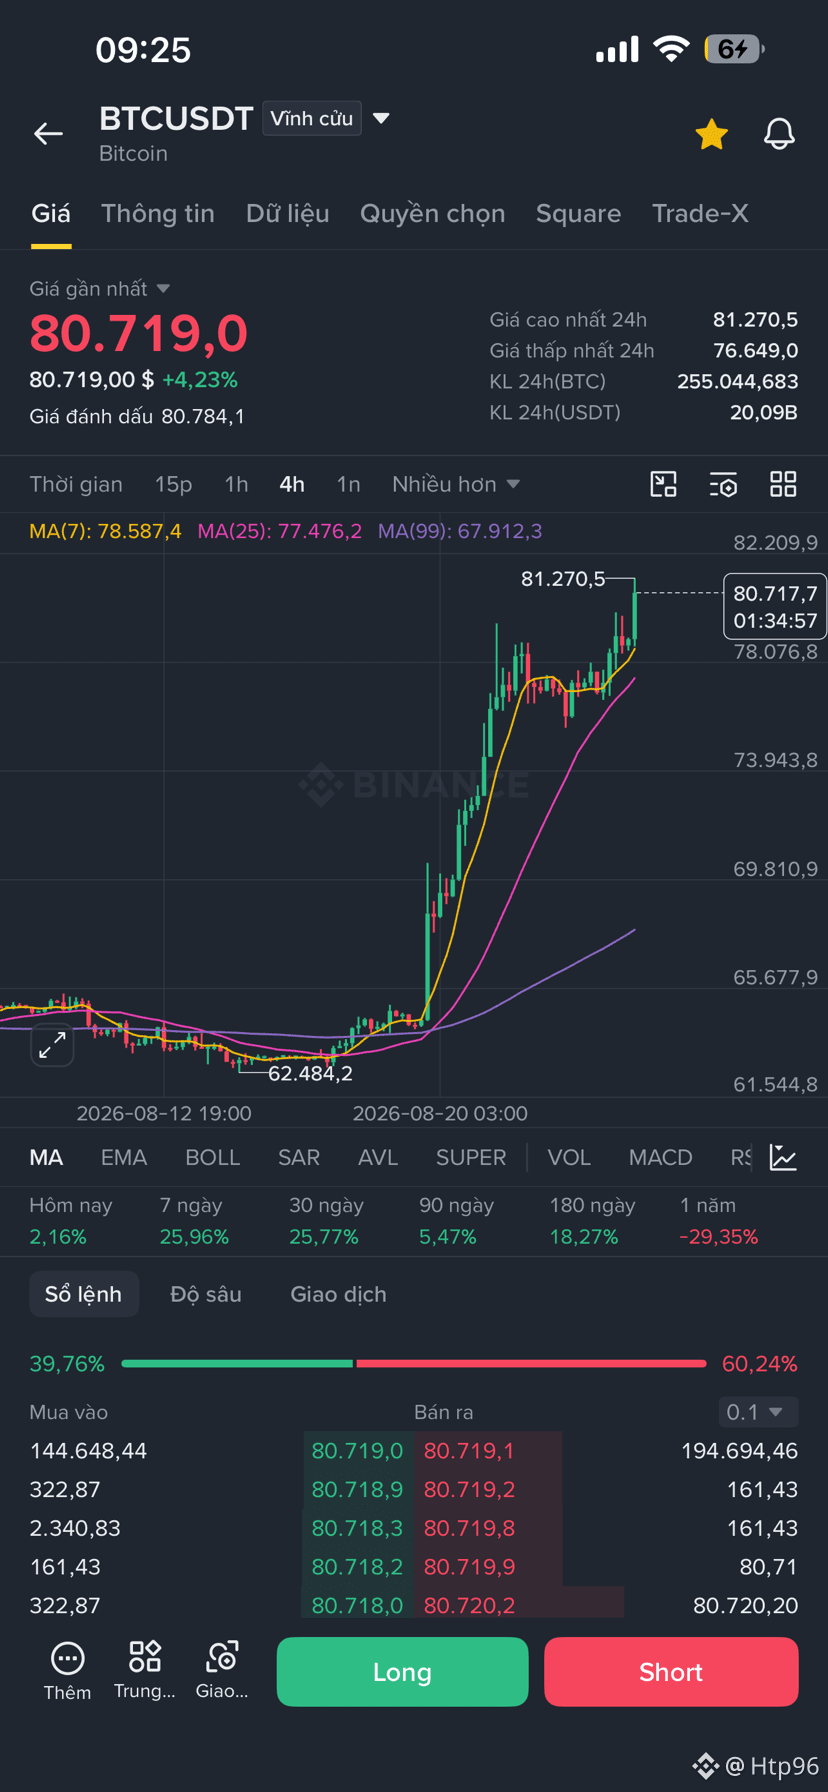This screenshot has width=828, height=1792.
Task: Tap the MA(99) 67.912,3 legend value
Action: [460, 531]
